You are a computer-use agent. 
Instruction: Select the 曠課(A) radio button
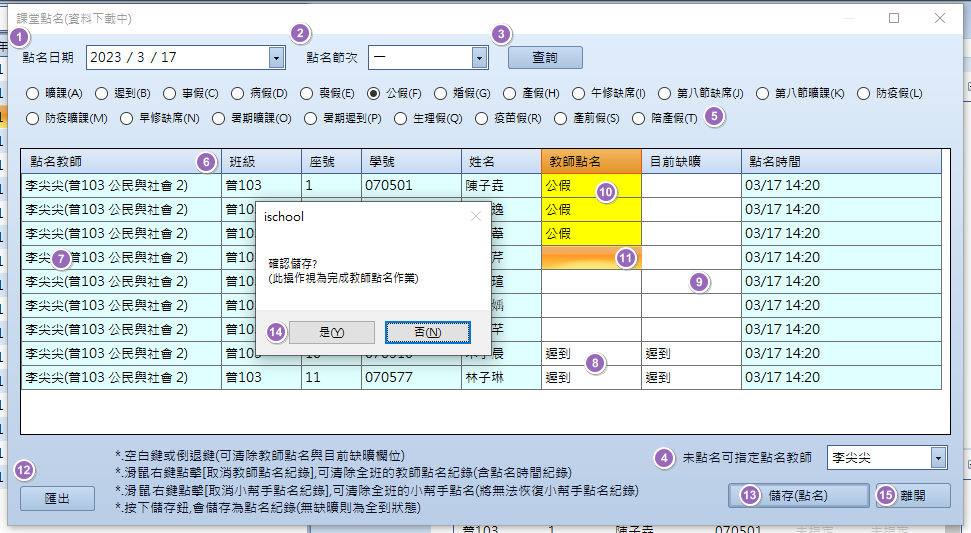click(x=33, y=94)
